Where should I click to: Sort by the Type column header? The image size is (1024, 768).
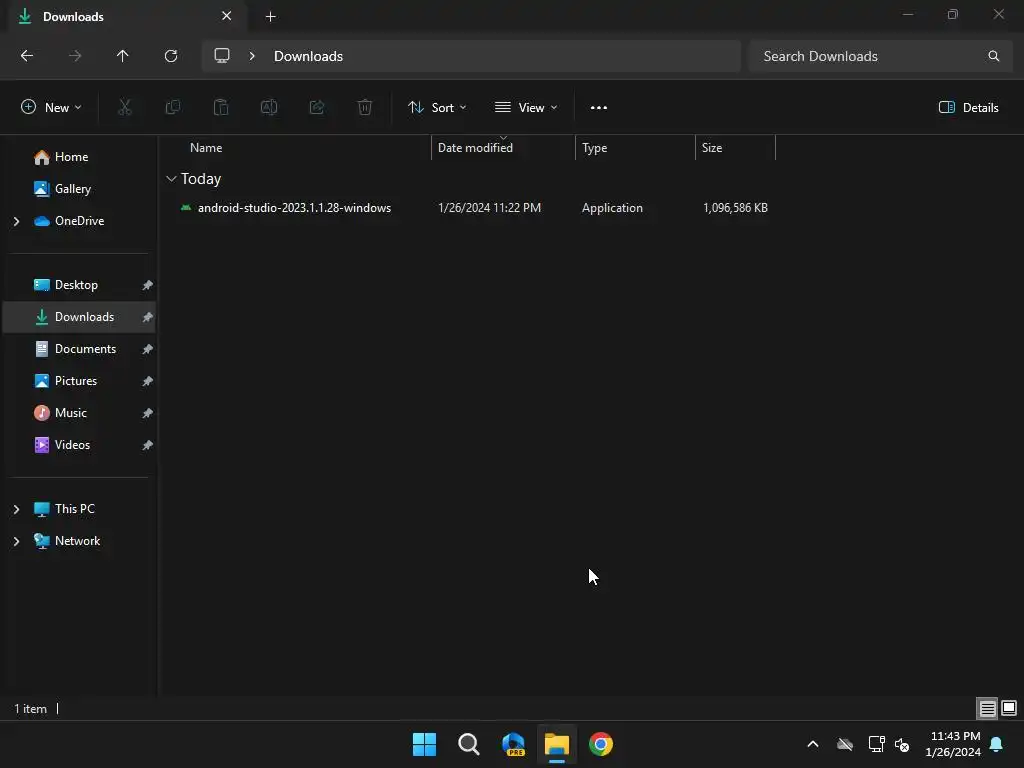click(x=594, y=148)
